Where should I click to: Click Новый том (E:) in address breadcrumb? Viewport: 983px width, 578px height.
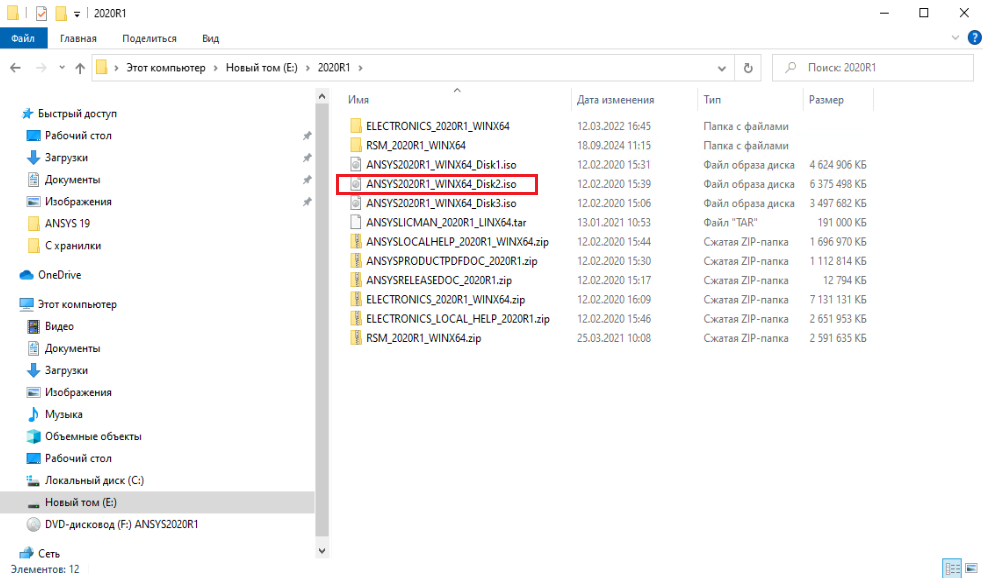coord(261,68)
